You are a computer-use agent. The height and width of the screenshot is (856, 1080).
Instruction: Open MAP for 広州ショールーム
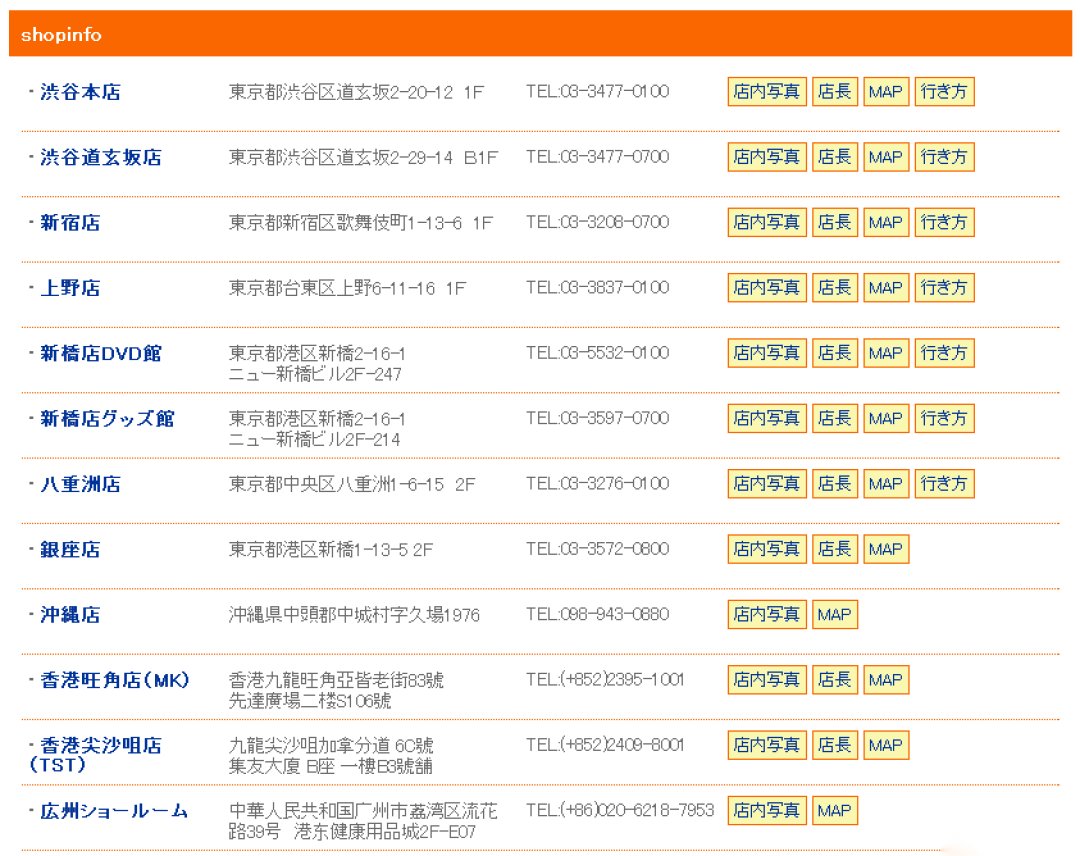[x=835, y=811]
